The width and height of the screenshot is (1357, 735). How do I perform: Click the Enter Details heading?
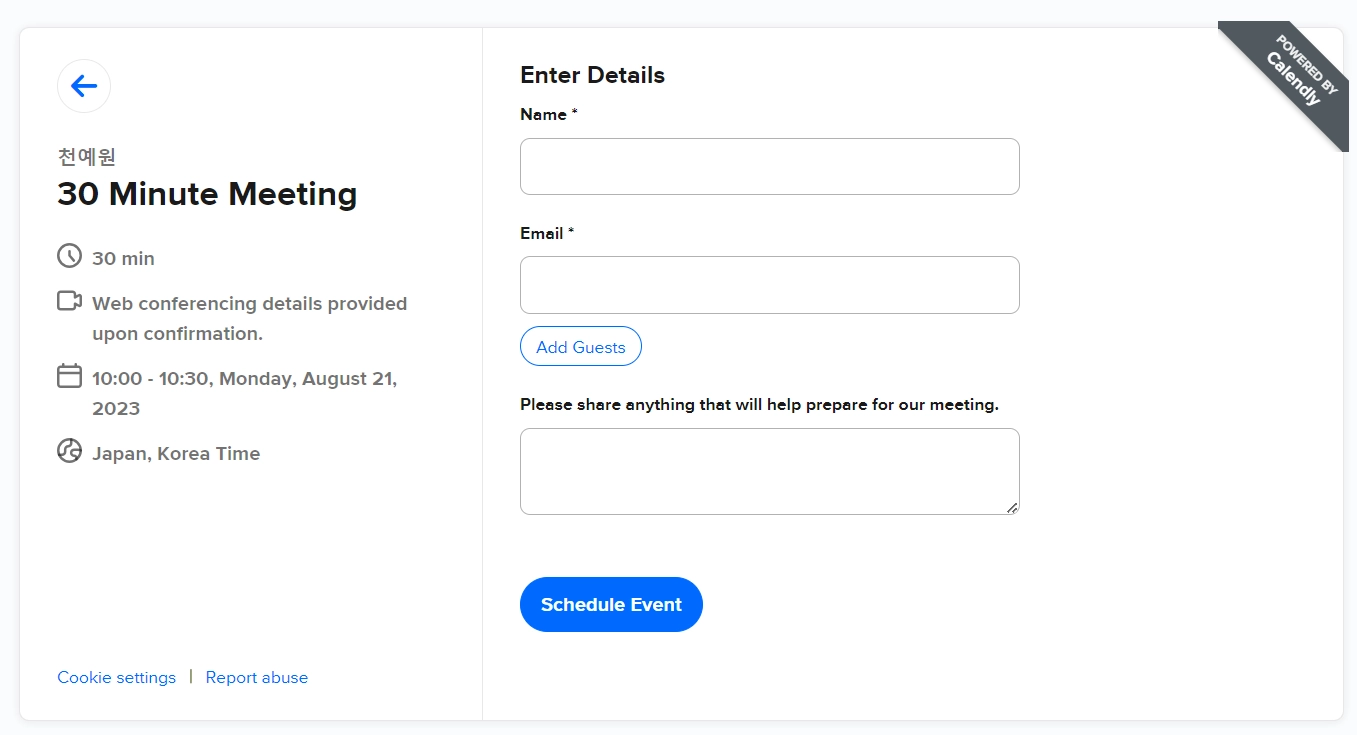pyautogui.click(x=592, y=75)
